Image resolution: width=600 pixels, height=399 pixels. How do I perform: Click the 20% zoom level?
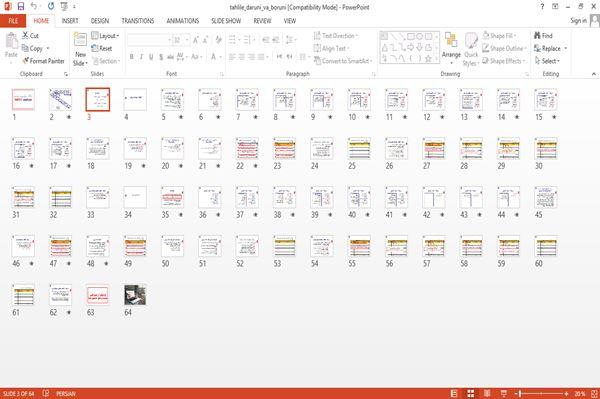point(580,393)
